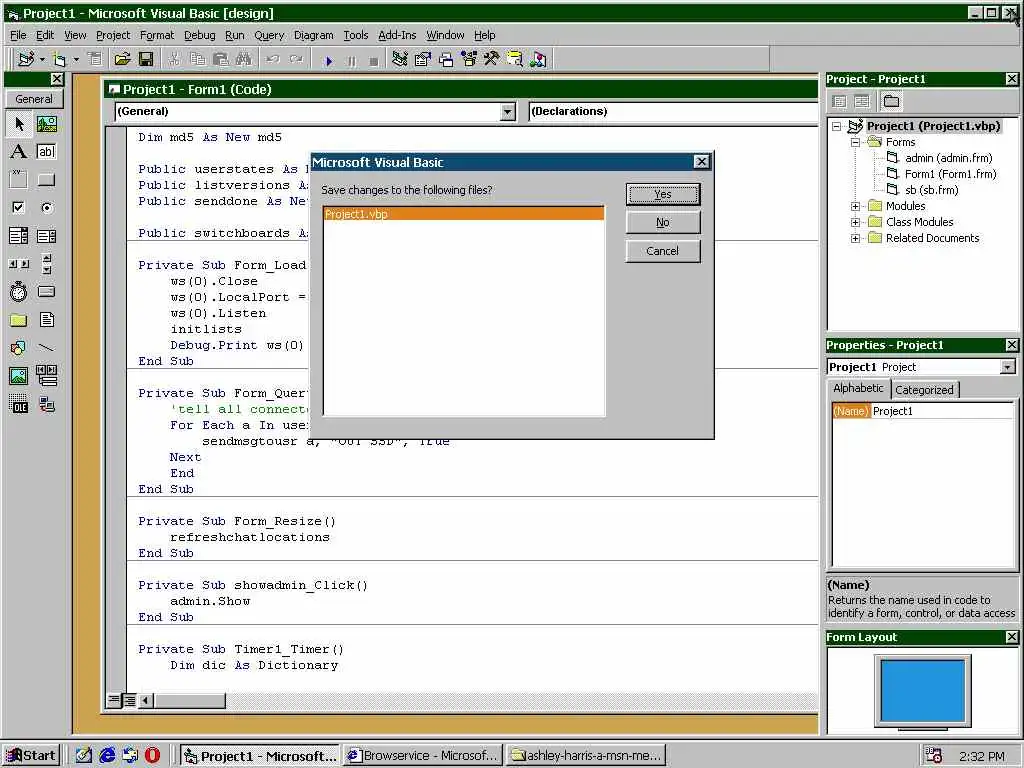
Task: Select the OptionButton control tool in toolbox
Action: [x=46, y=208]
